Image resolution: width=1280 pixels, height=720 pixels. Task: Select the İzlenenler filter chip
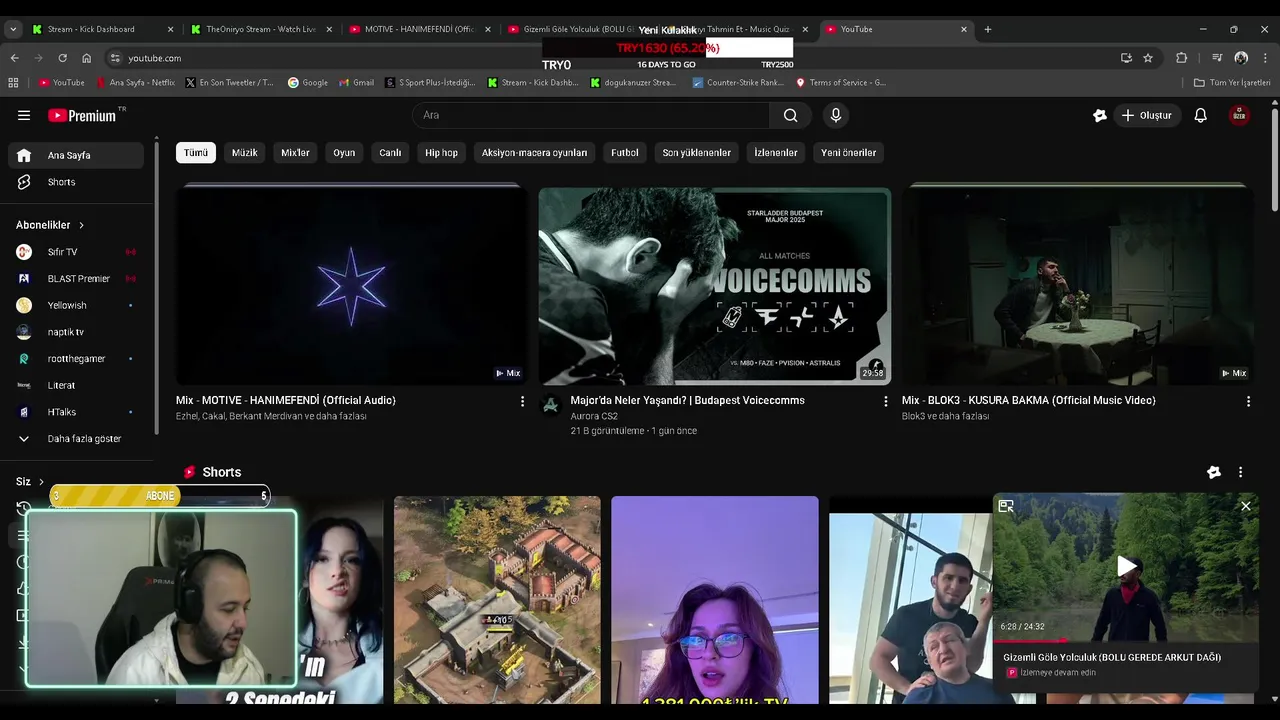(776, 153)
